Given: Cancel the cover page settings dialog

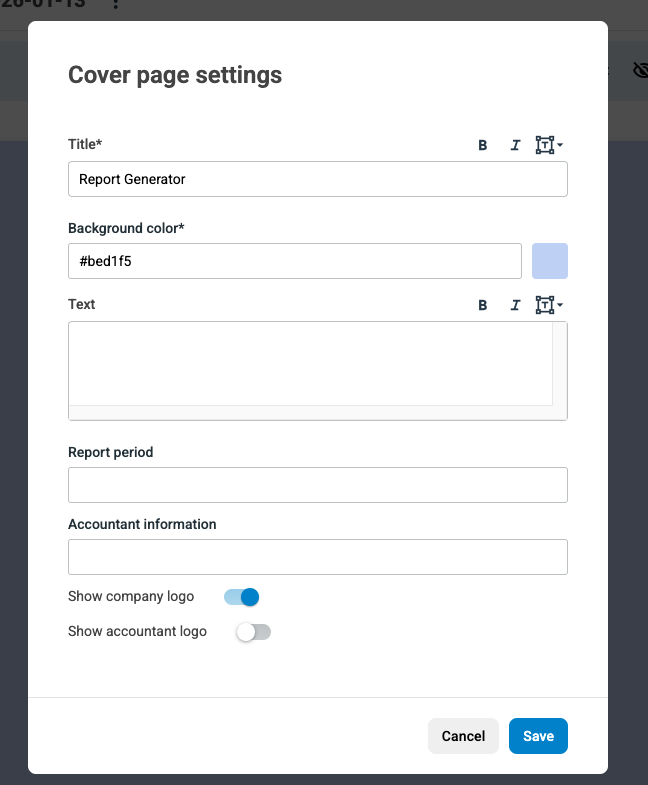Looking at the screenshot, I should pyautogui.click(x=463, y=736).
